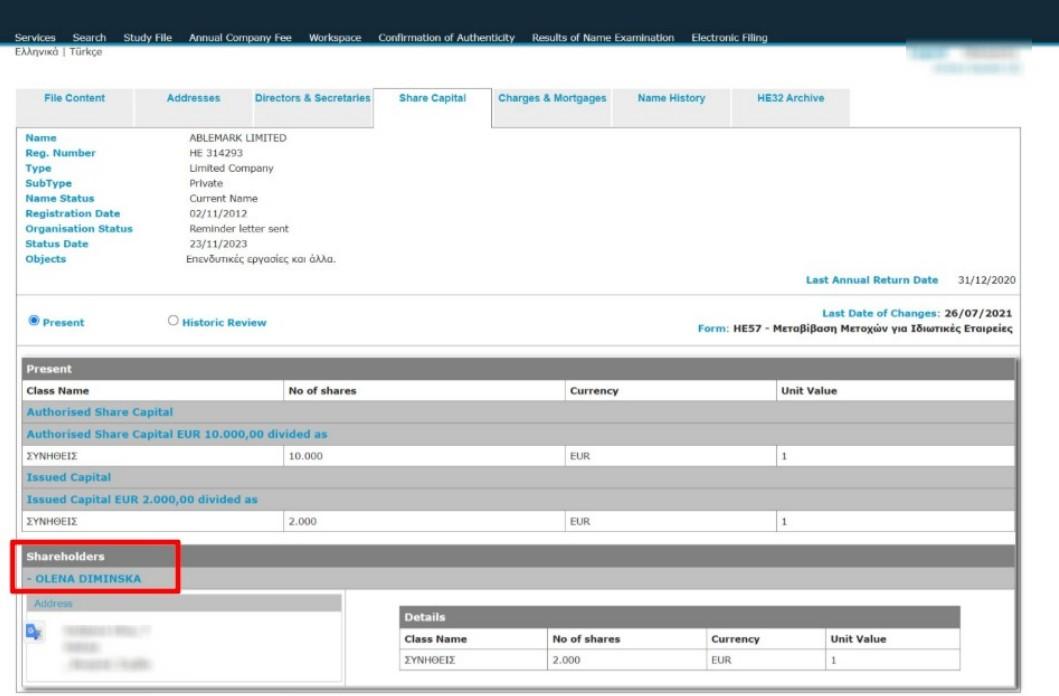This screenshot has width=1059, height=696.
Task: Go to Annual Company Fee
Action: pos(240,38)
